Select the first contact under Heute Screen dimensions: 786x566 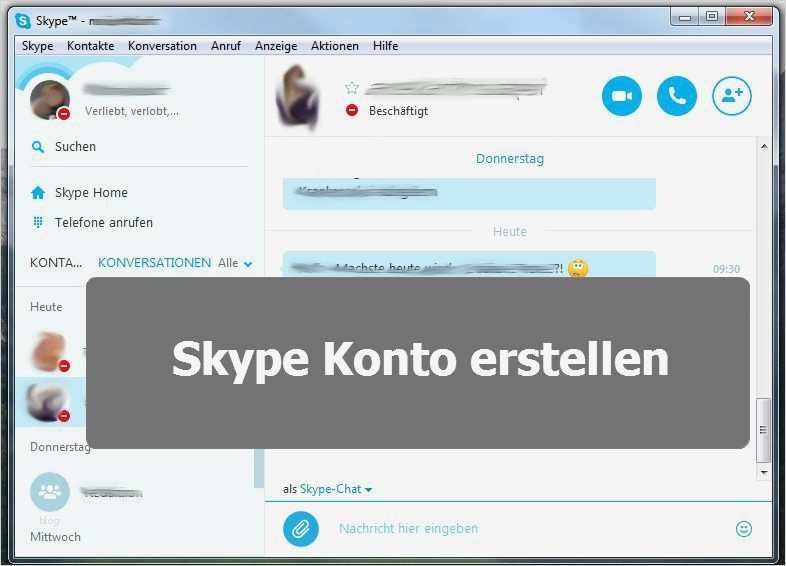[49, 351]
